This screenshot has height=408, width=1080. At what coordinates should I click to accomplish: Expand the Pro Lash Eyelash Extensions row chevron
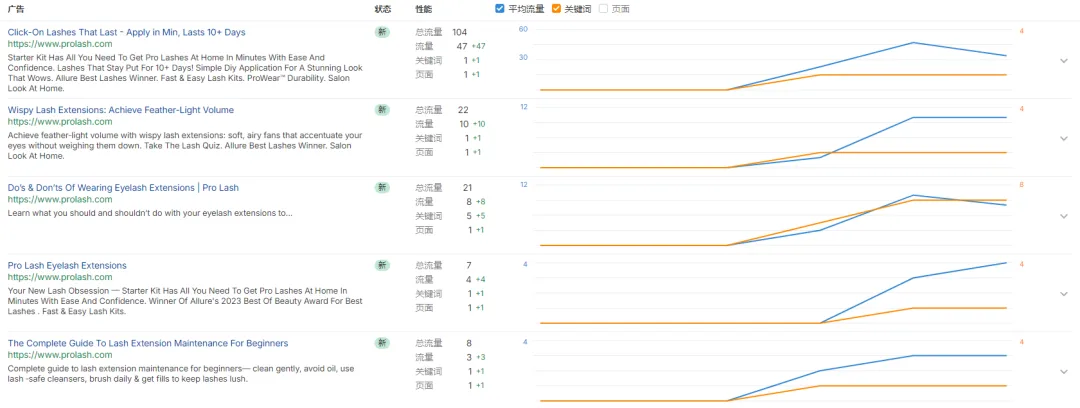(1064, 295)
